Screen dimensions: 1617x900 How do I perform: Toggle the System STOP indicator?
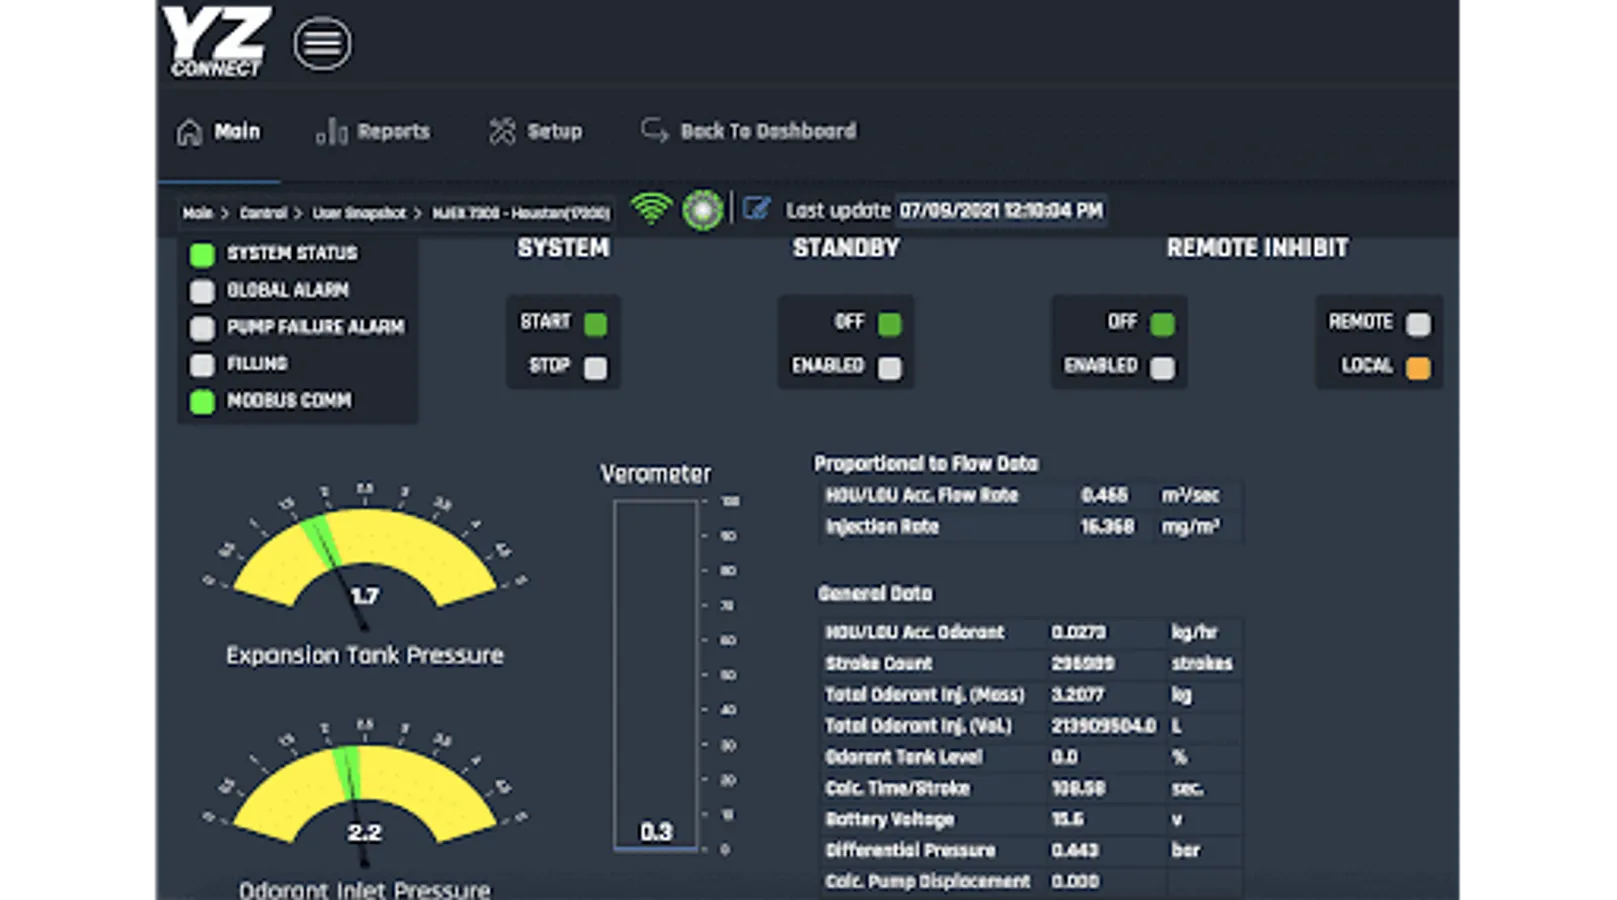click(595, 368)
